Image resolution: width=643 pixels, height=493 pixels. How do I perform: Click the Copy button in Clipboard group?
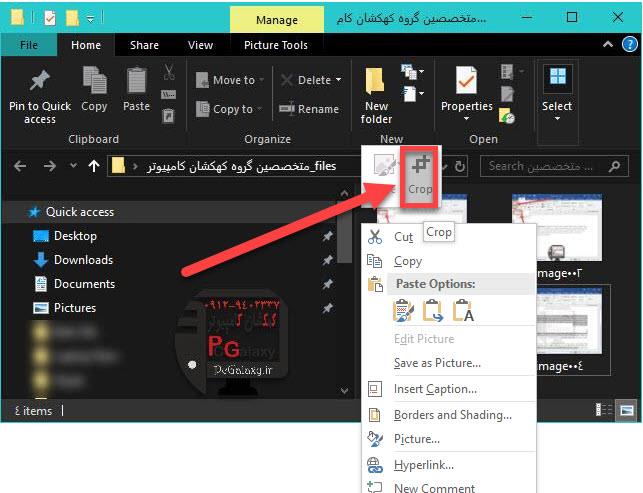pyautogui.click(x=94, y=89)
